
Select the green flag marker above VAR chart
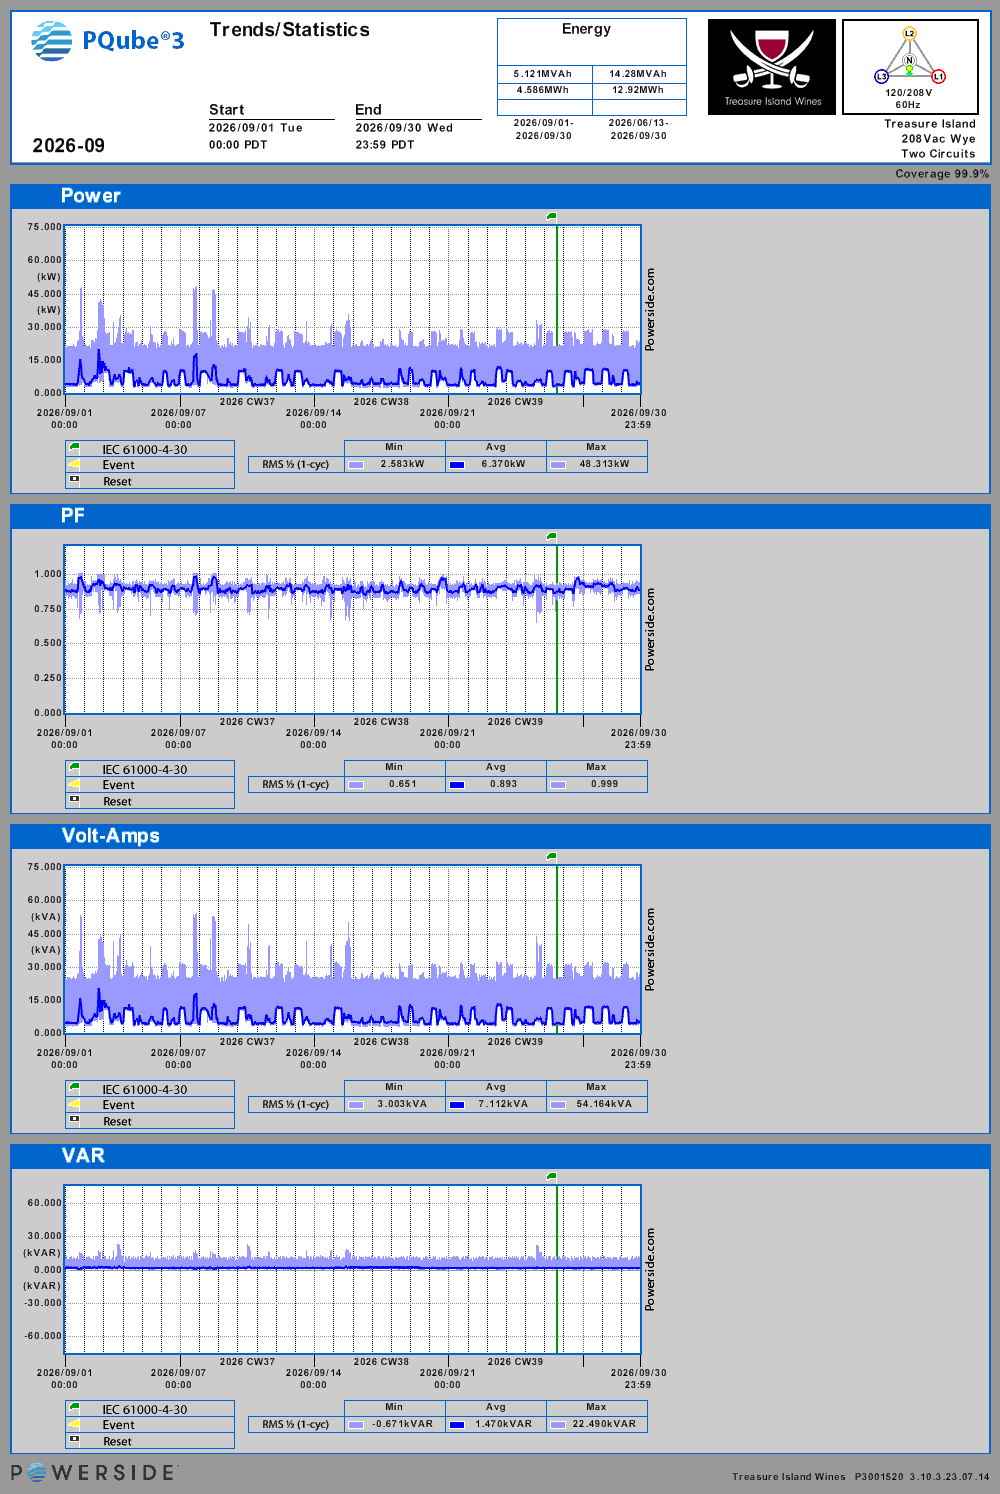pyautogui.click(x=552, y=1176)
